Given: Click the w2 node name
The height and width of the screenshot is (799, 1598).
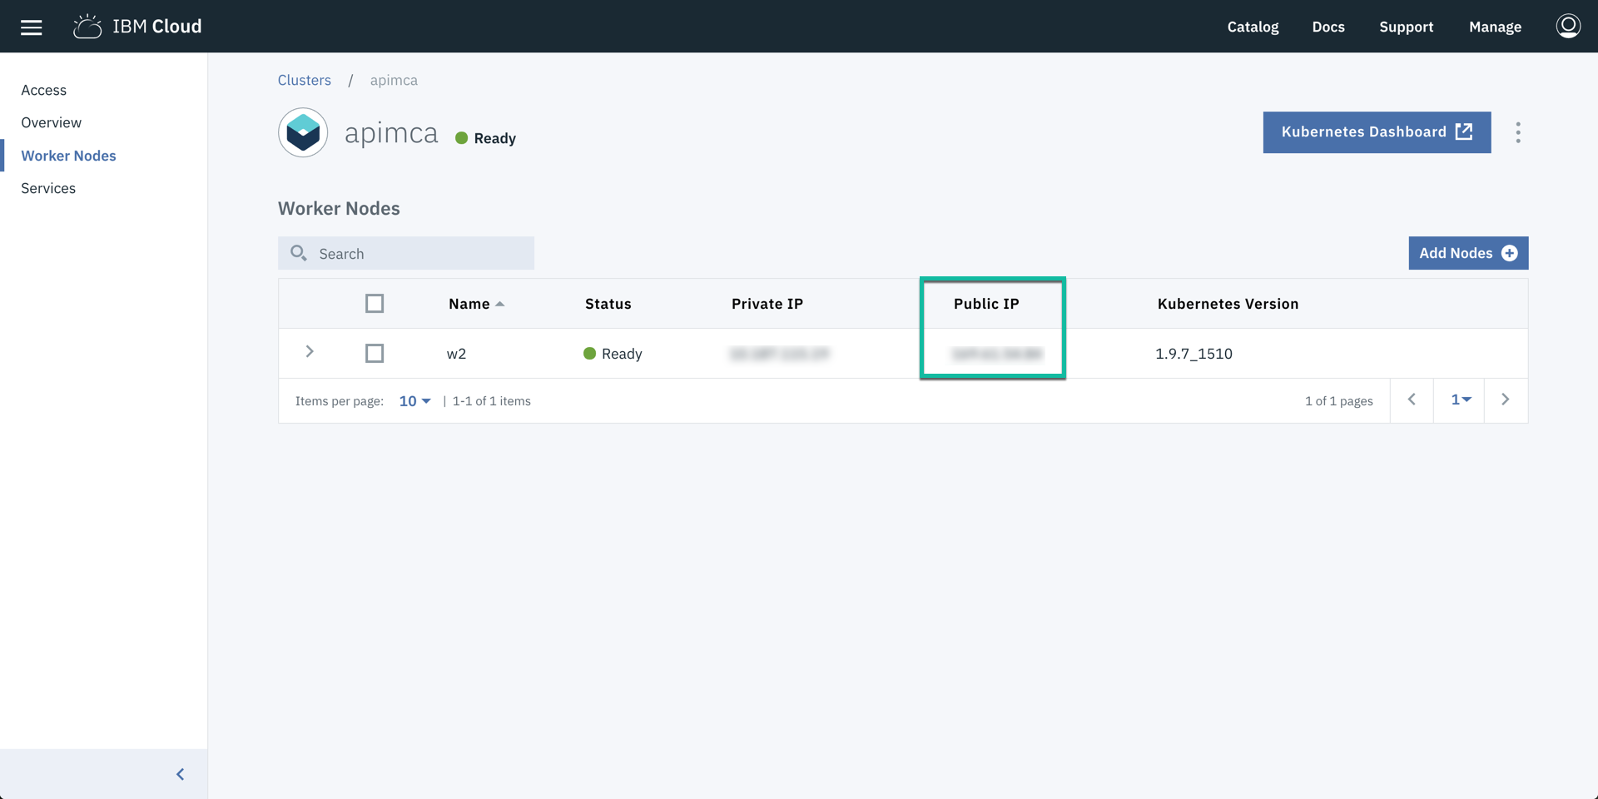Looking at the screenshot, I should click(x=456, y=354).
